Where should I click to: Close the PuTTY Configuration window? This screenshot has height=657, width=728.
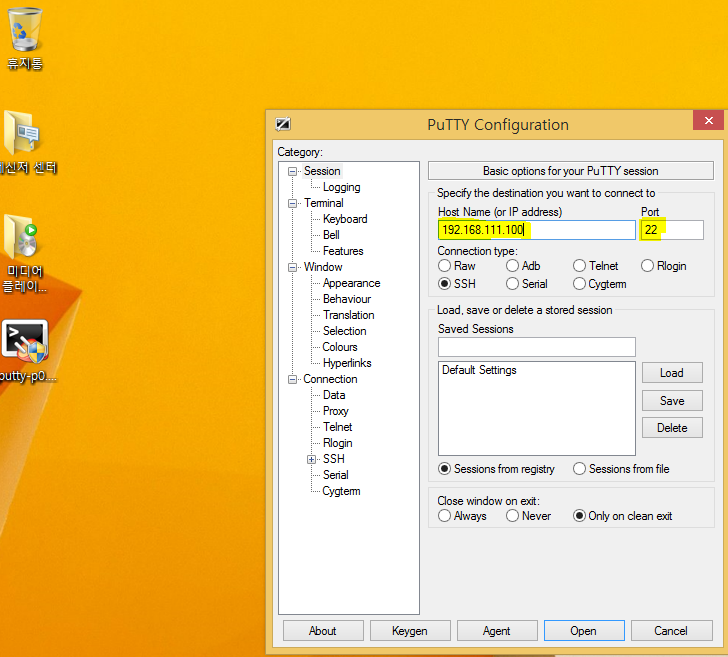[708, 120]
